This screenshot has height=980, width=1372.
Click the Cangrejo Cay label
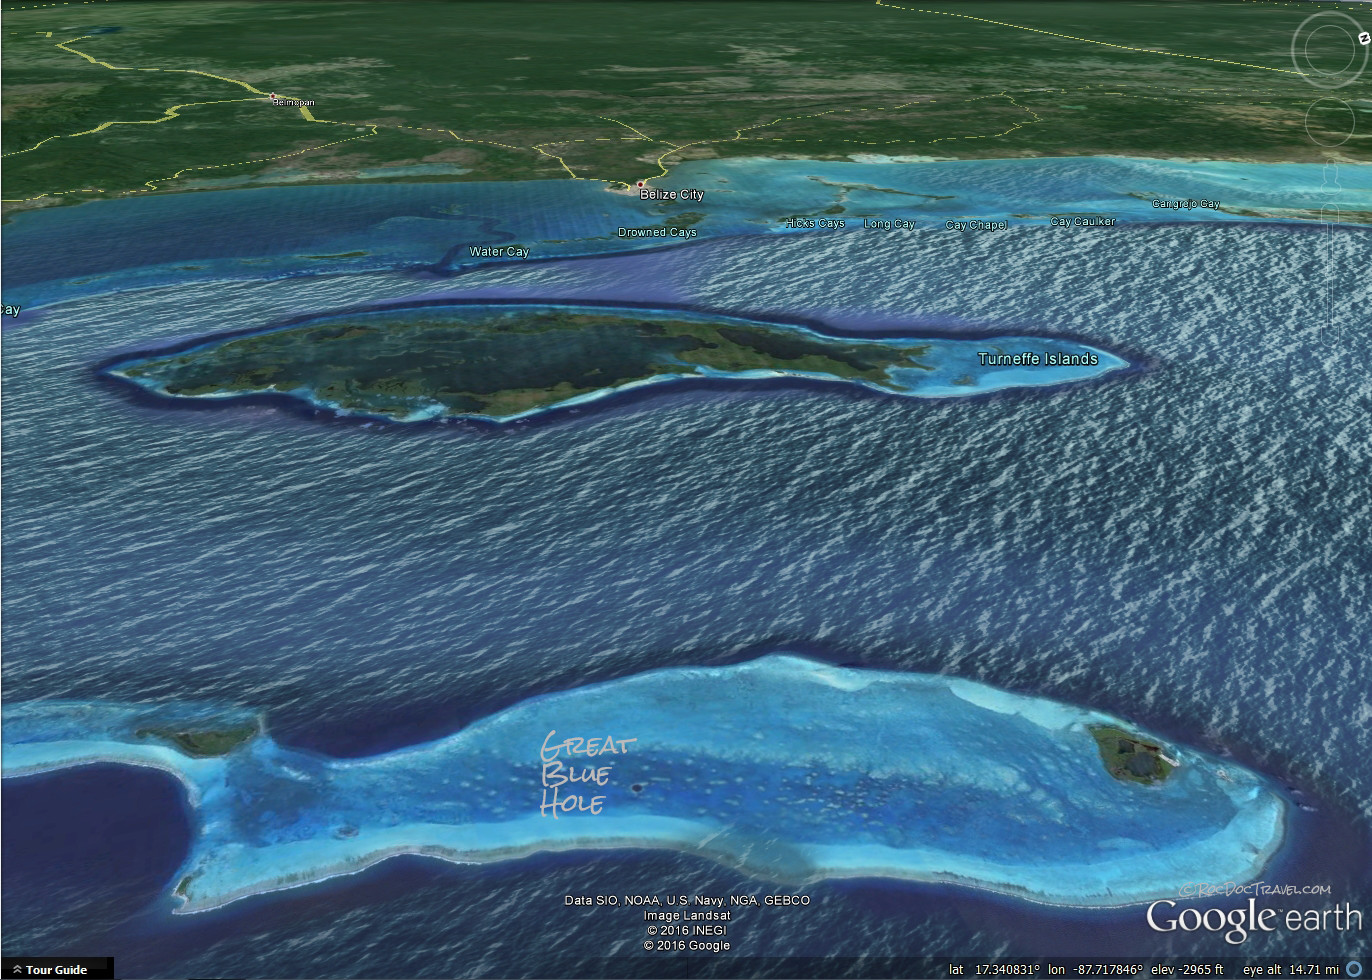[x=1184, y=202]
